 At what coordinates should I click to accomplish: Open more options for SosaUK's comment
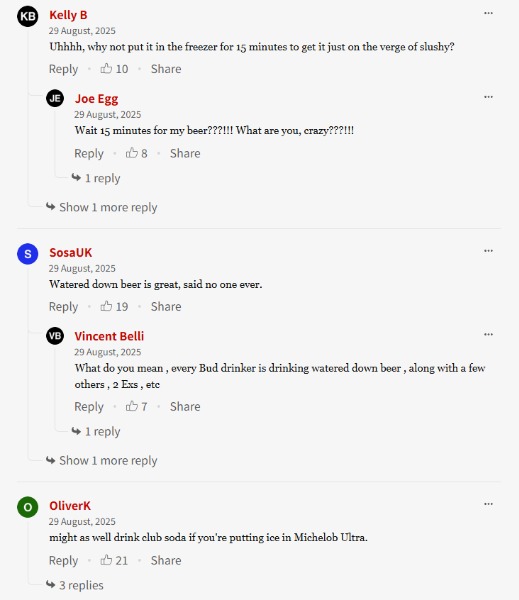point(488,251)
